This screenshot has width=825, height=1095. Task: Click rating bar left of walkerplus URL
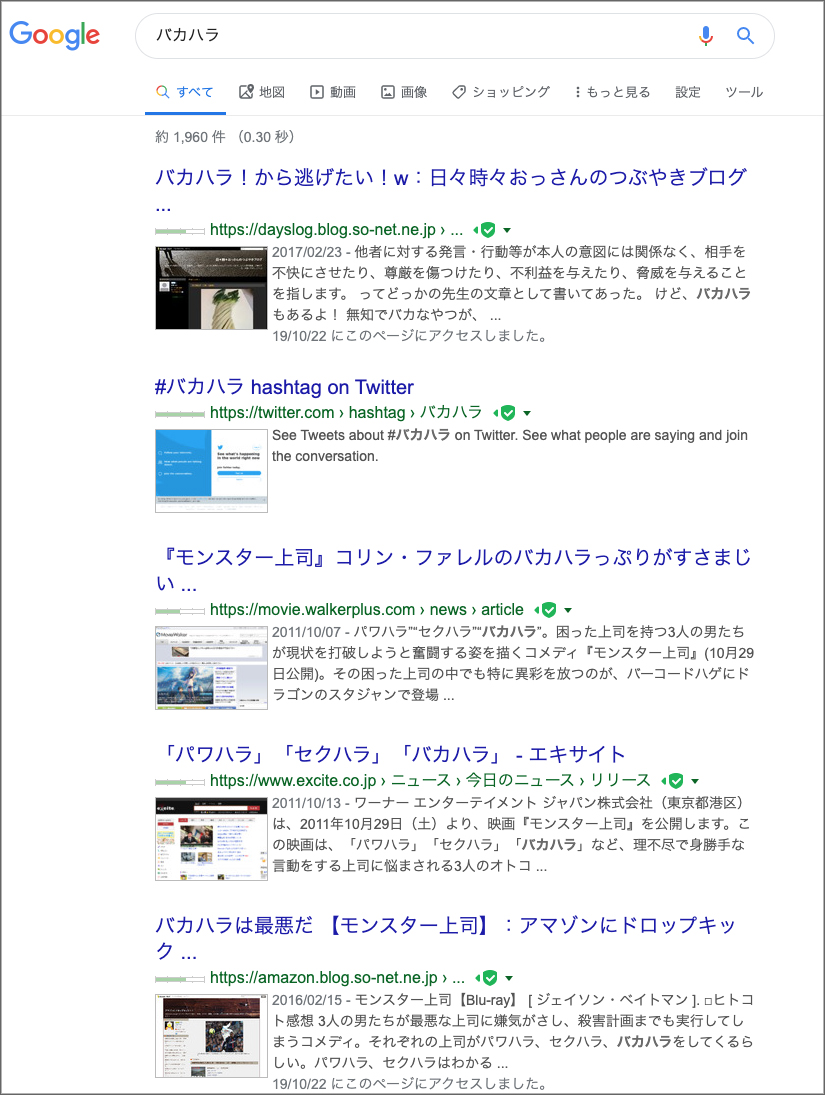[x=180, y=611]
